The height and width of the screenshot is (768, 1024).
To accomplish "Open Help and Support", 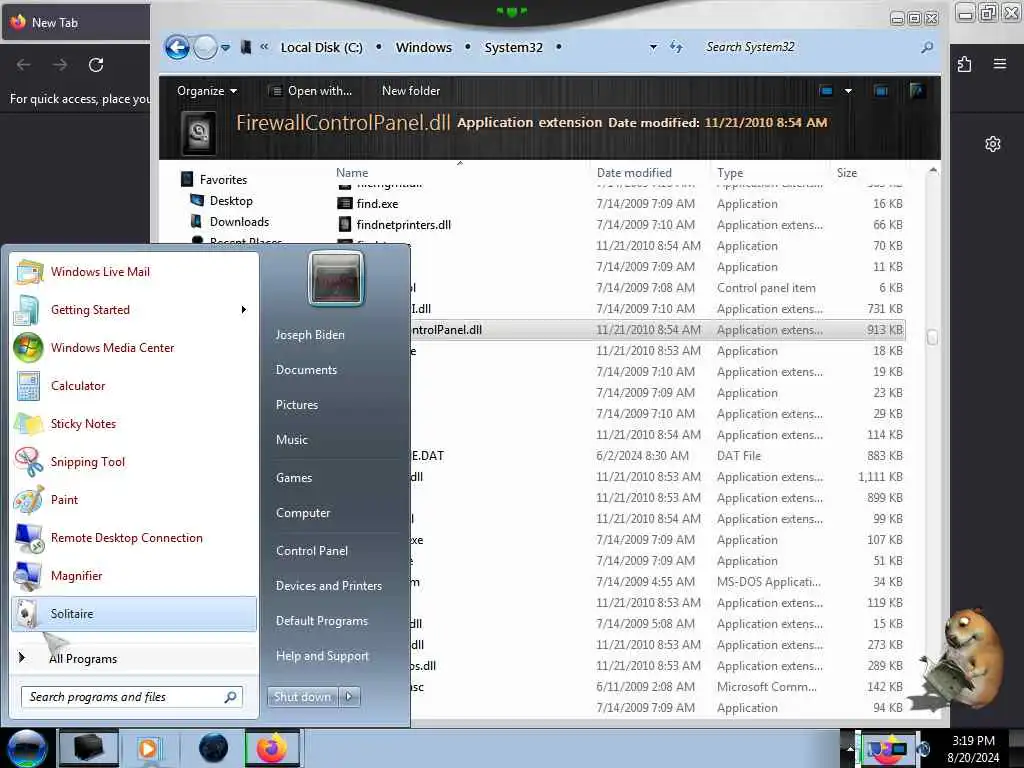I will click(322, 656).
